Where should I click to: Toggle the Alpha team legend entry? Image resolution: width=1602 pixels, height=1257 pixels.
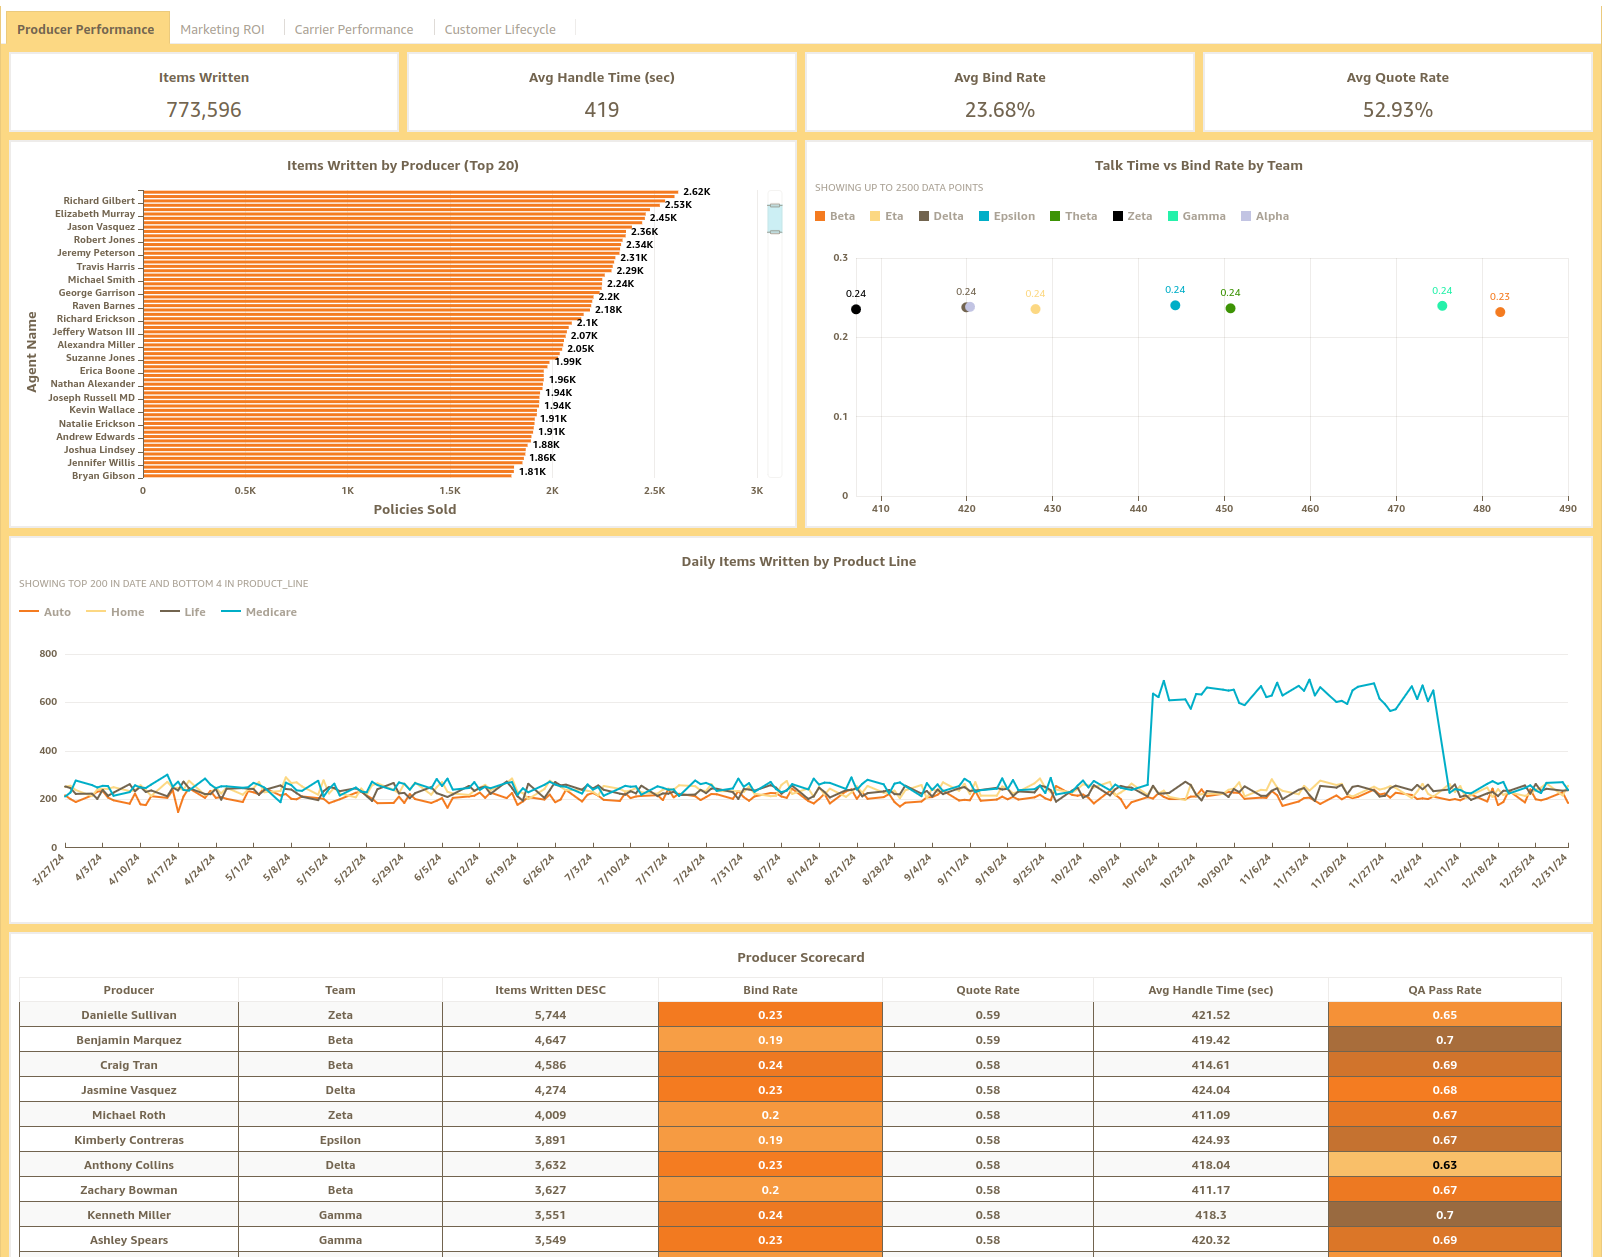coord(1264,216)
